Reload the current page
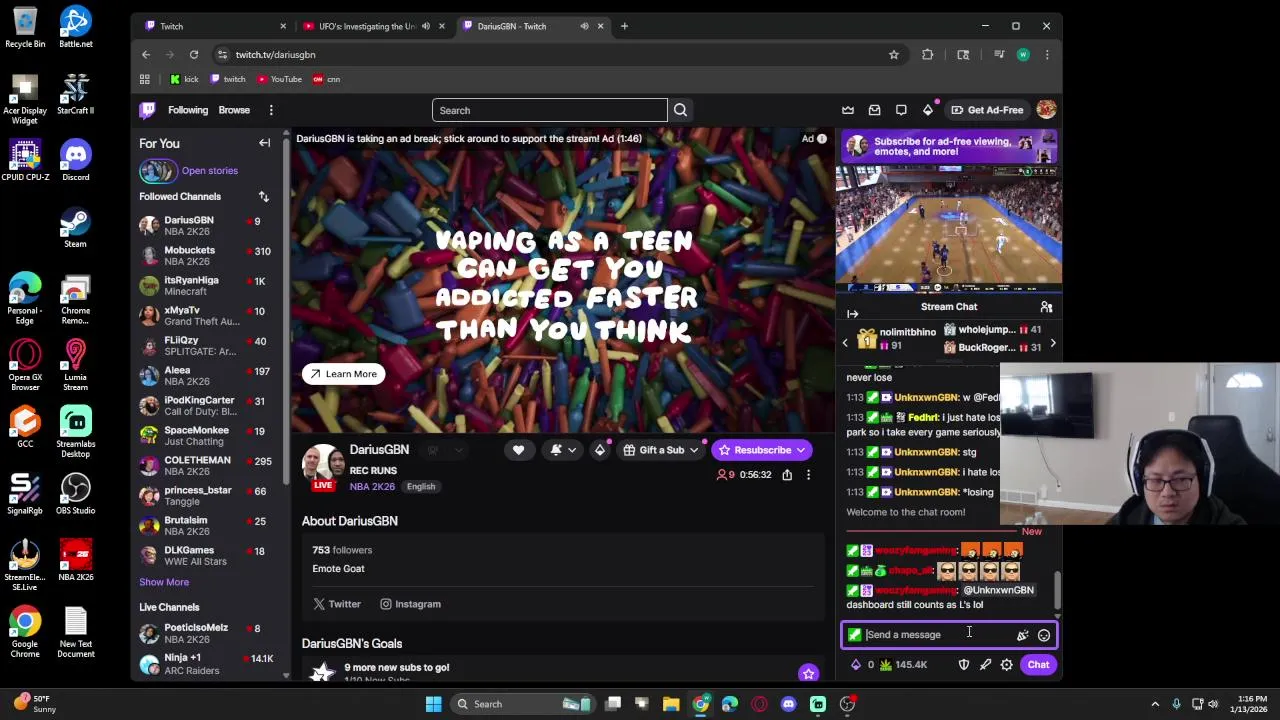The image size is (1280, 720). (x=194, y=55)
